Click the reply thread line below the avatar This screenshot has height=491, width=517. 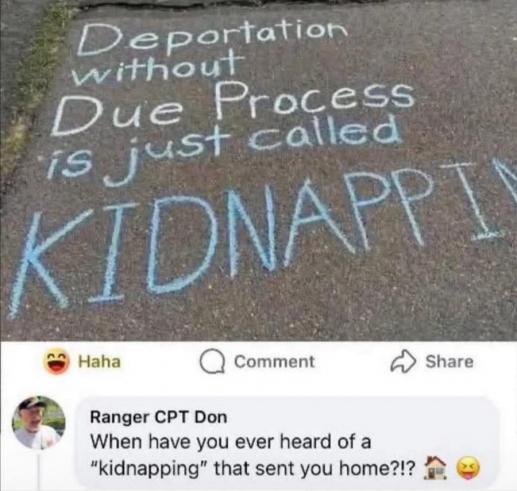click(39, 471)
